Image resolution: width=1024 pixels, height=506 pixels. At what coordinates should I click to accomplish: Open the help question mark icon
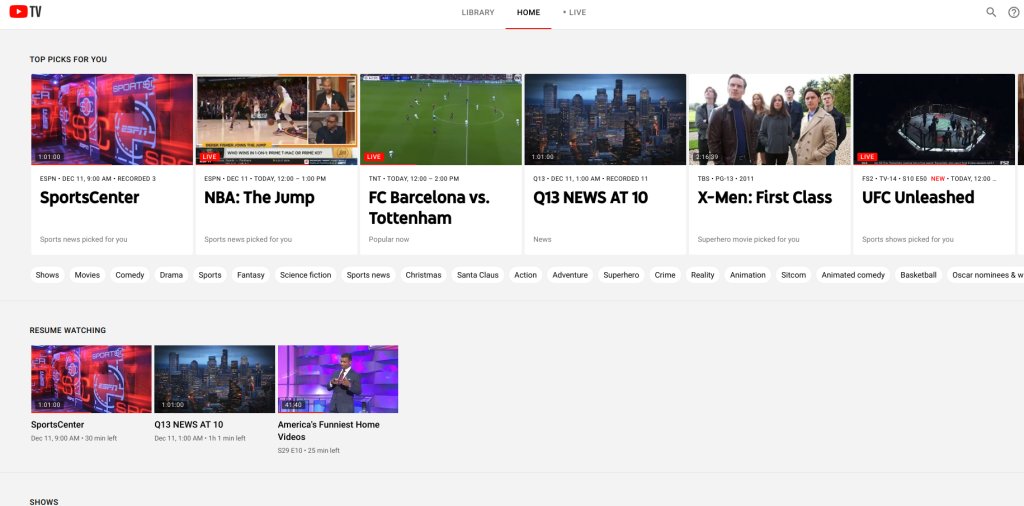click(1014, 12)
